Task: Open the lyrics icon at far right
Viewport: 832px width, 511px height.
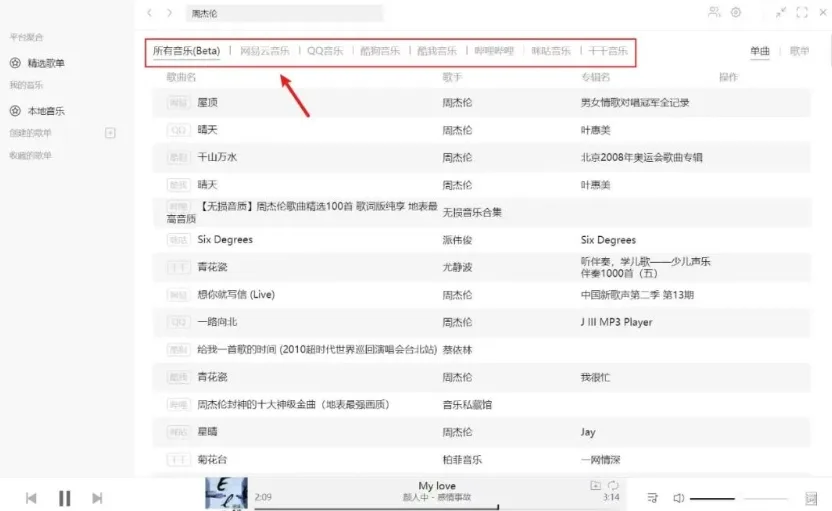Action: pos(811,498)
